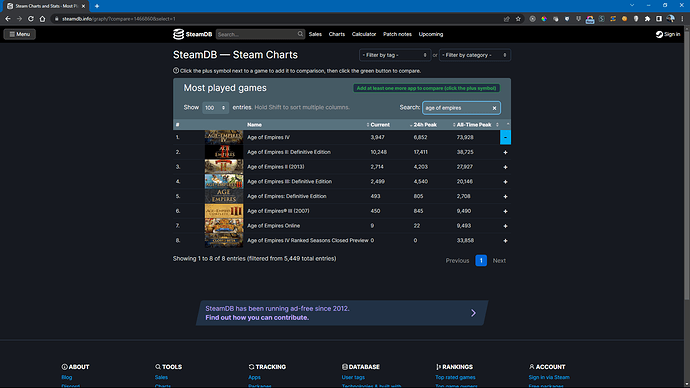Clear the age of empires search text
The width and height of the screenshot is (690, 388).
pos(494,108)
